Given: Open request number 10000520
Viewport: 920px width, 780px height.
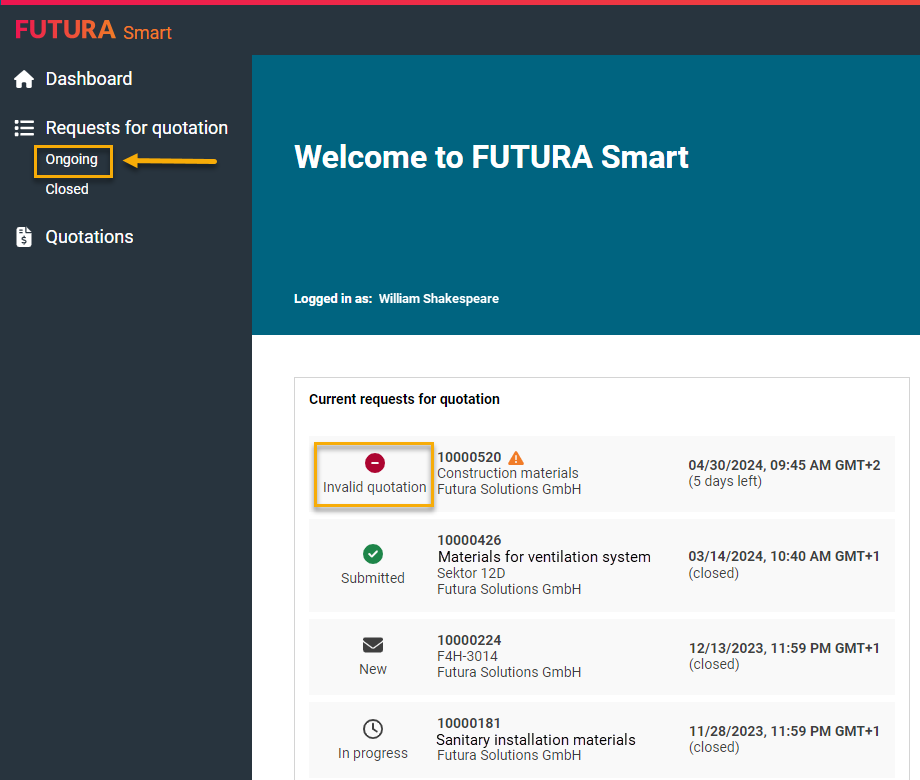Looking at the screenshot, I should click(469, 457).
